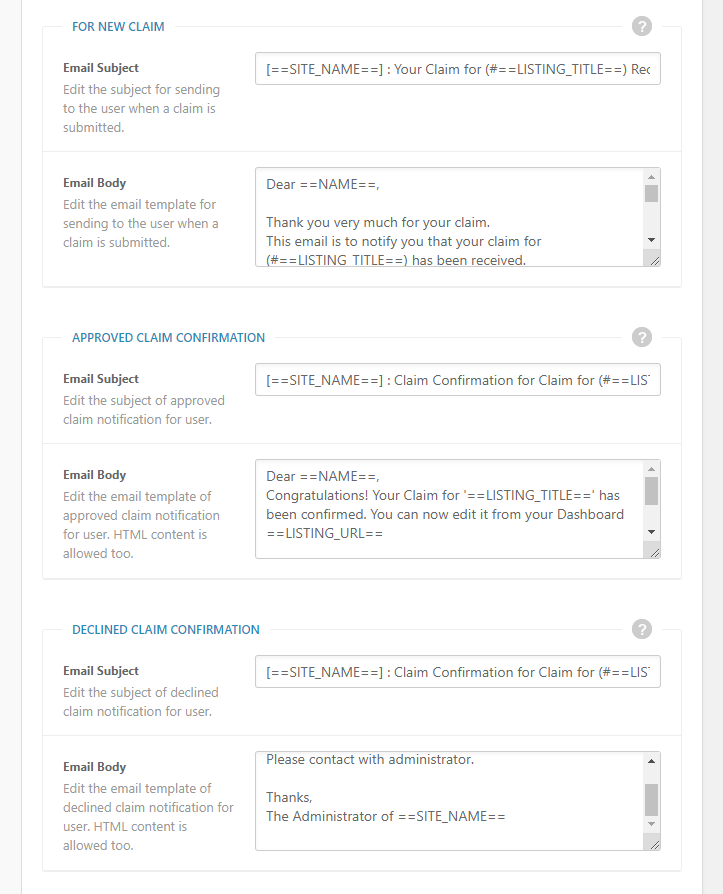Open help for DECLINED CLAIM CONFIRMATION section

[642, 629]
